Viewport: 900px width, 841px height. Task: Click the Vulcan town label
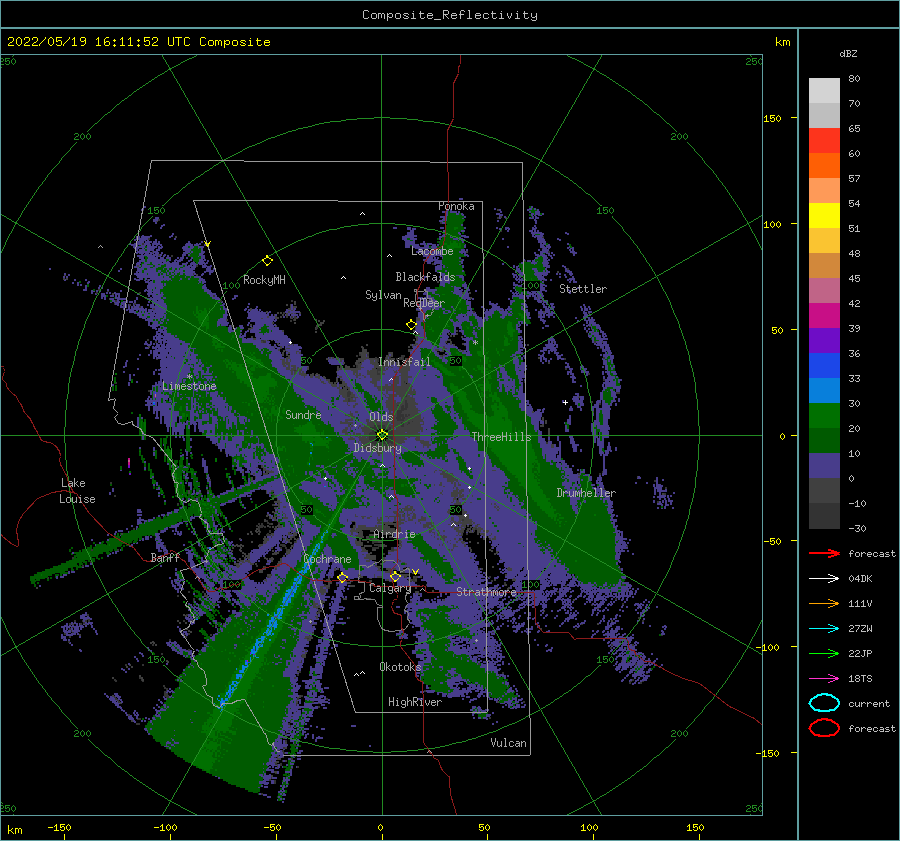(508, 743)
